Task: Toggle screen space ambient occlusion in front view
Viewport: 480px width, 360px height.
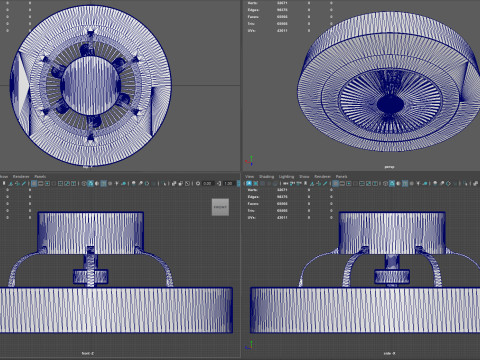Action: pos(134,184)
